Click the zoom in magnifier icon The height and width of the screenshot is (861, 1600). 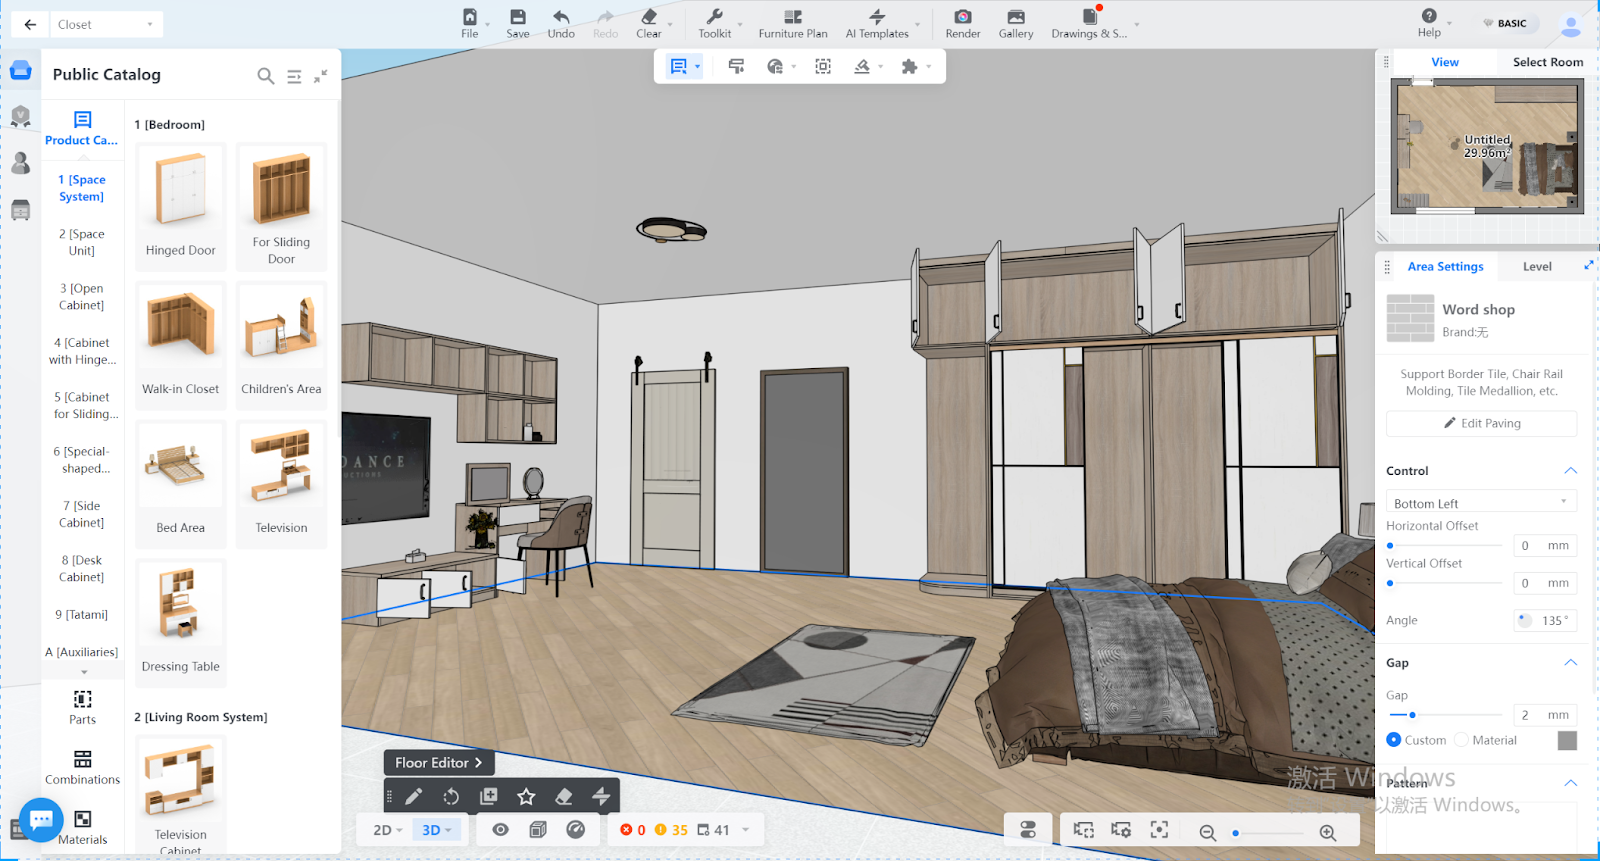click(x=1327, y=833)
